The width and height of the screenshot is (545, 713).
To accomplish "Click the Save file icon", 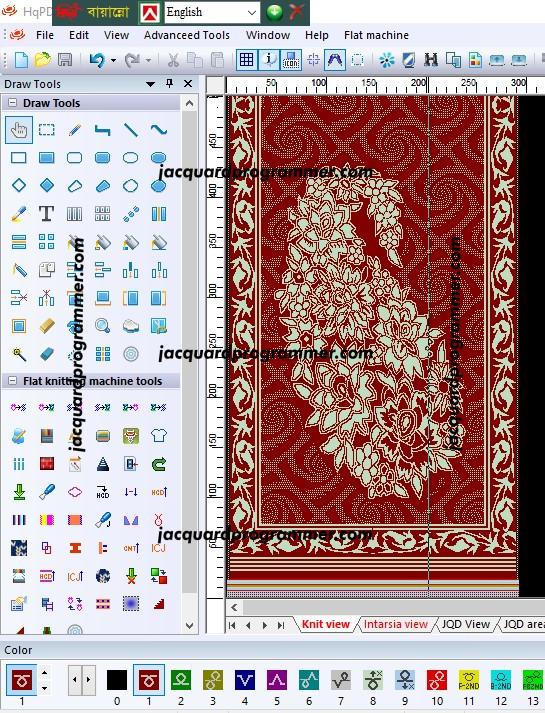I will [65, 60].
